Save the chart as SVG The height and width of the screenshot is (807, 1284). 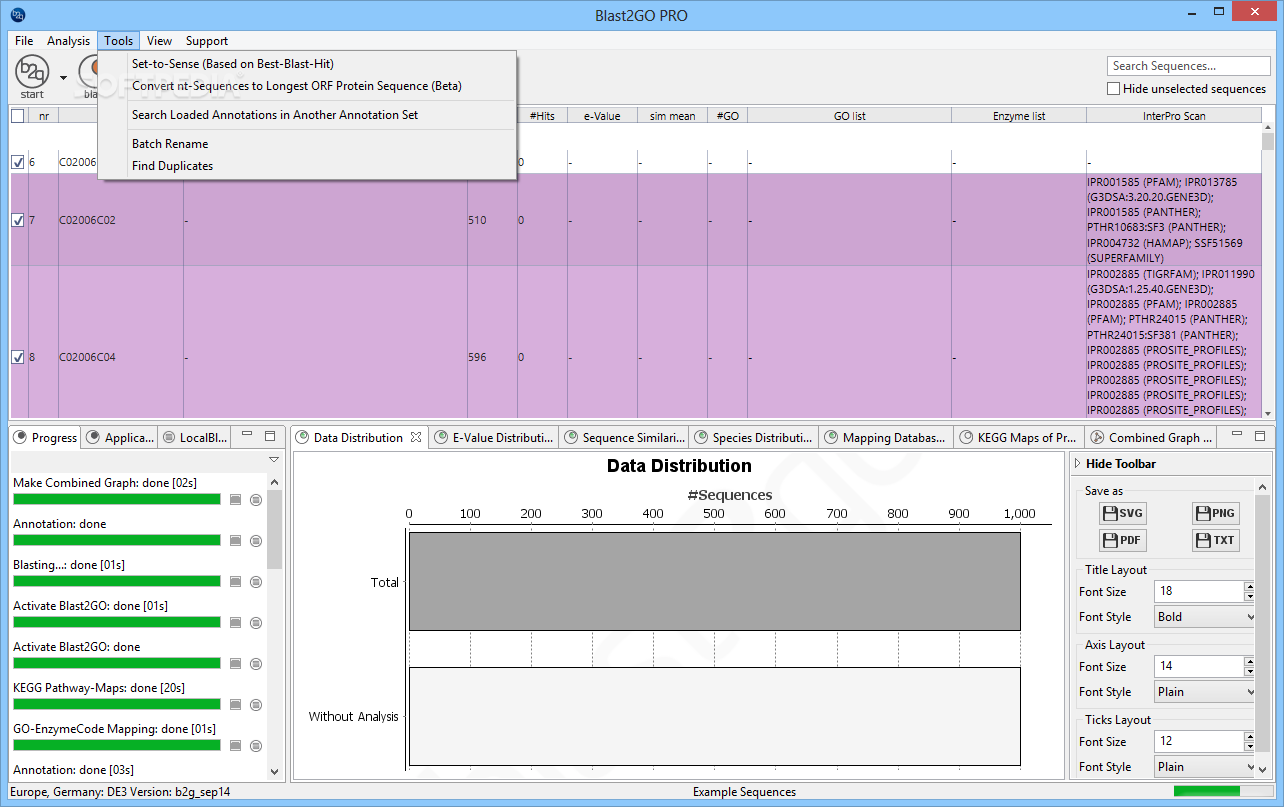click(1121, 514)
